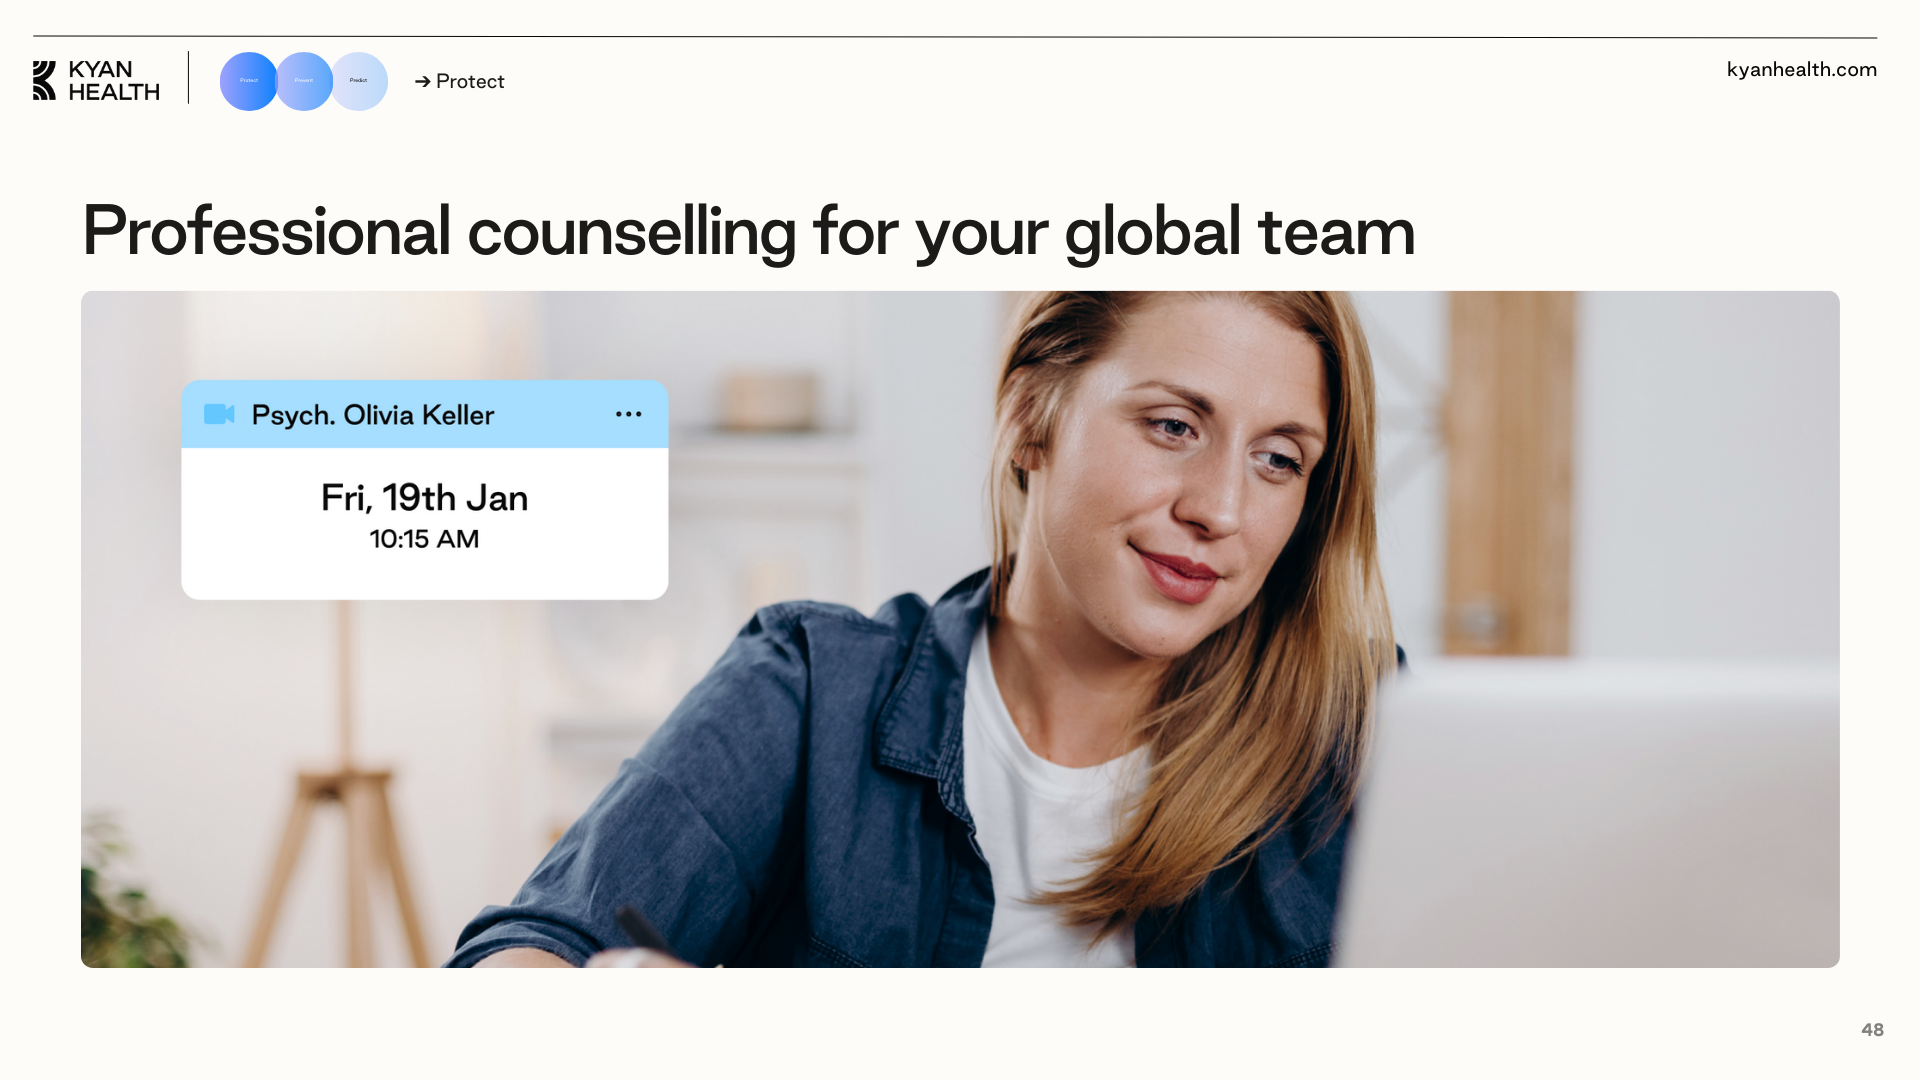
Task: Open the three-dots menu on appointment card
Action: (628, 414)
